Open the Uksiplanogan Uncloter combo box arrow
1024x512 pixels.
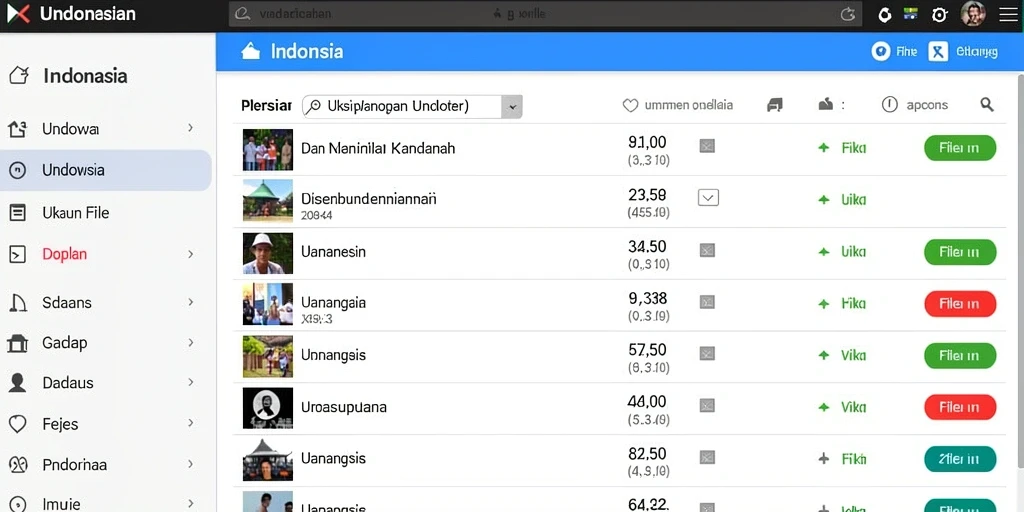point(511,106)
